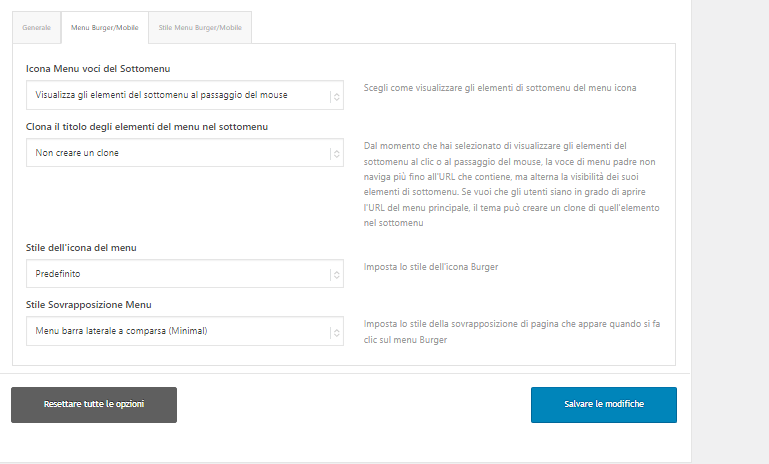Click the 'Dal momento che hai selezionato' explanation paragraph

512,184
